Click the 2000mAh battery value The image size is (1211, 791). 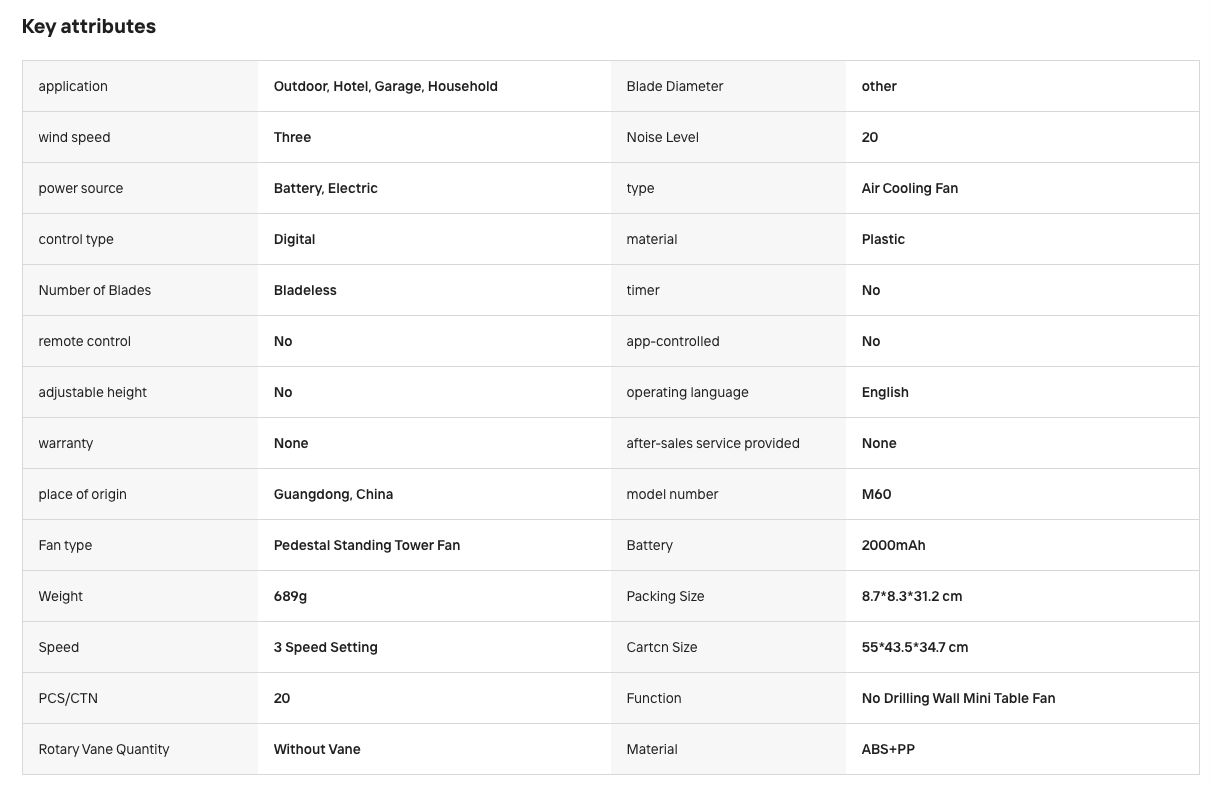[x=894, y=545]
